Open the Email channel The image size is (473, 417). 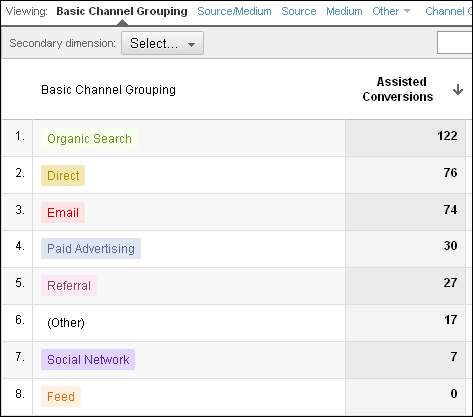point(63,212)
